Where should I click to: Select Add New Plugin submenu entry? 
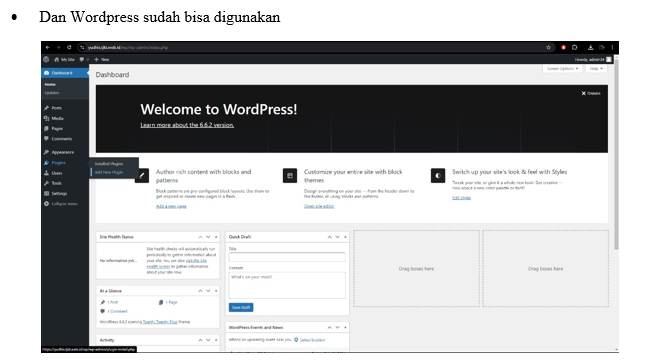click(109, 172)
